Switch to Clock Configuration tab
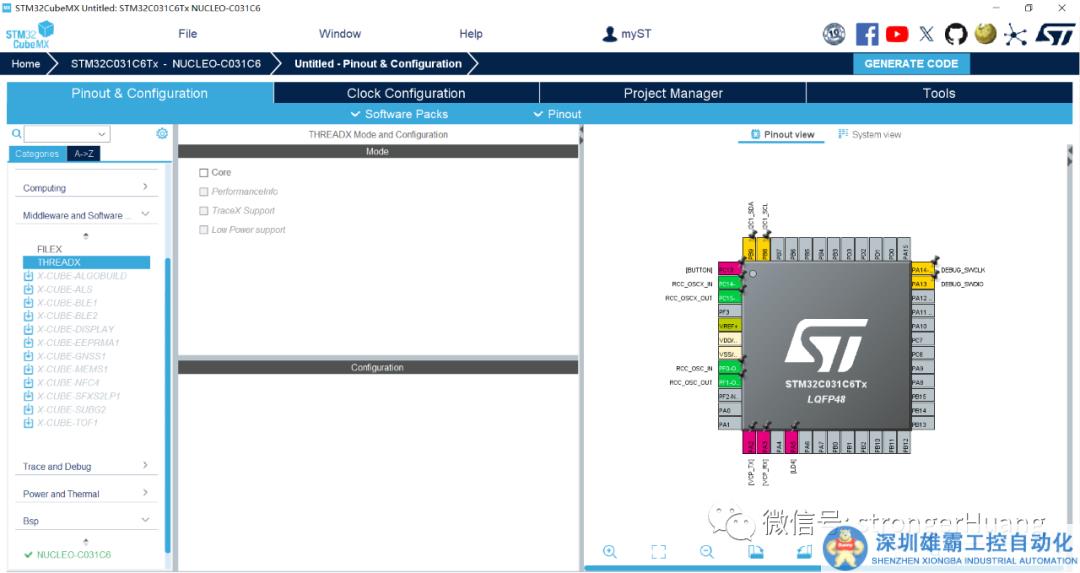Screen dimensions: 1080x573 click(406, 93)
